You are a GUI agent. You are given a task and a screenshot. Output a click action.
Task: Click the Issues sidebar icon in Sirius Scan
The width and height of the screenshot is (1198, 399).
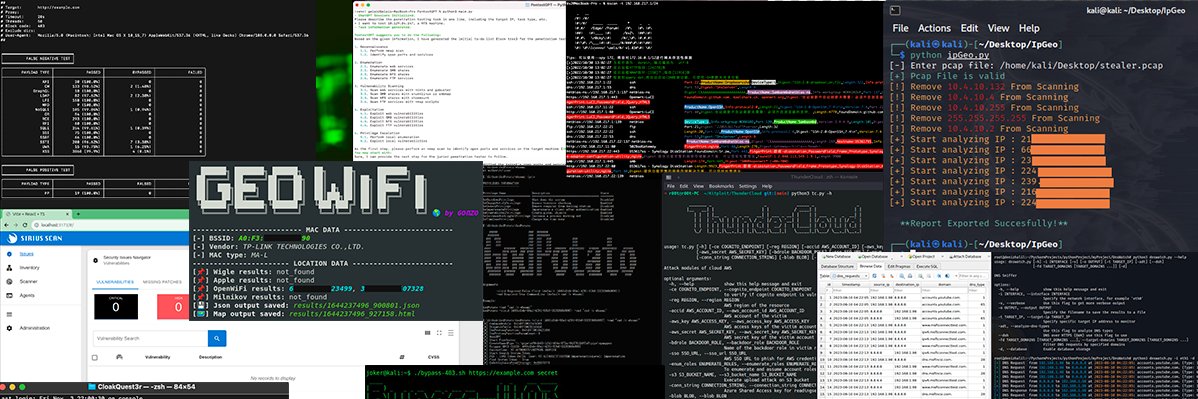coord(9,254)
